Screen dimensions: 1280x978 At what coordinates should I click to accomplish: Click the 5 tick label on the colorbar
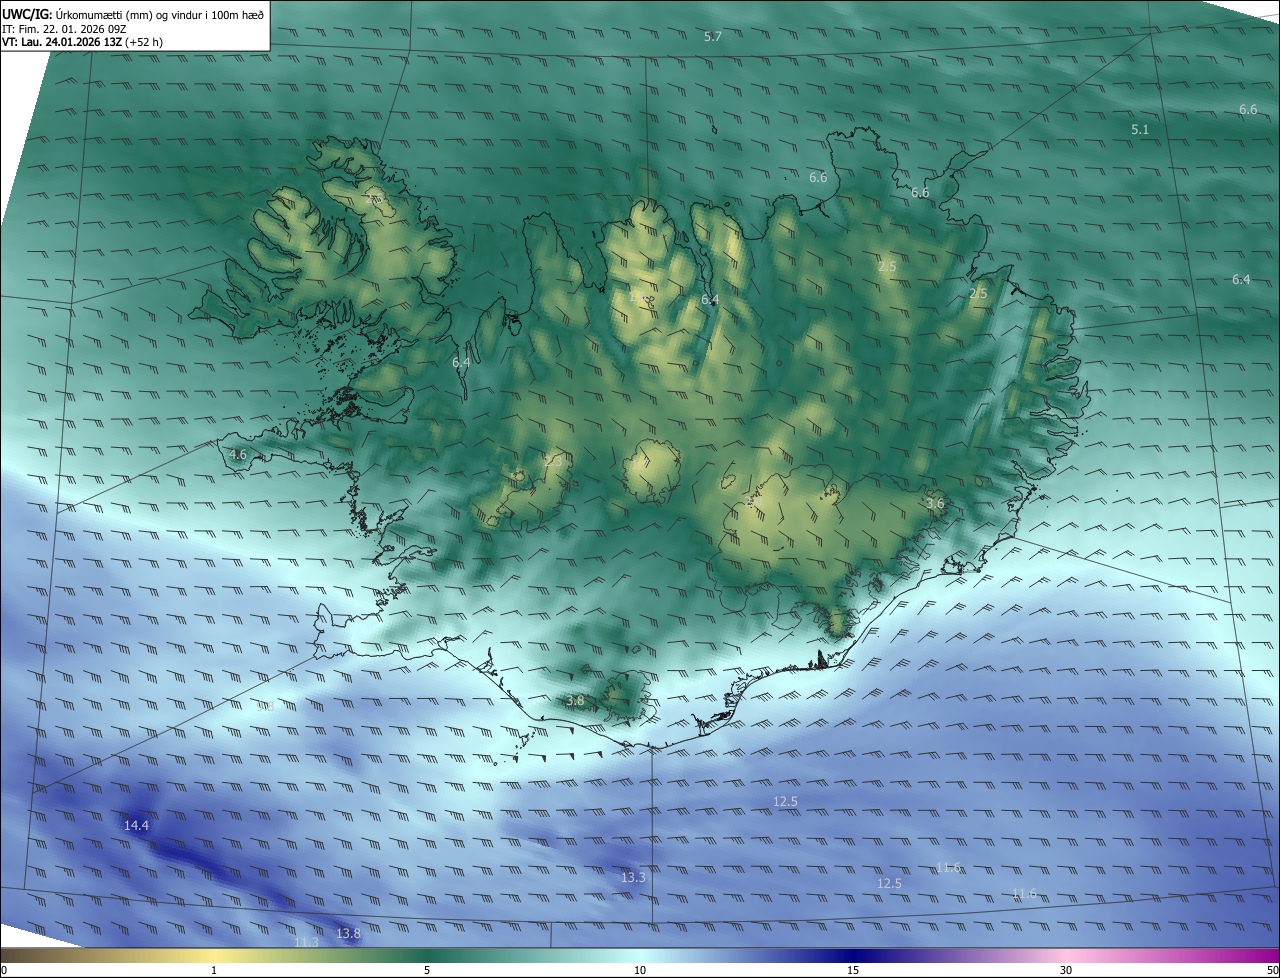pos(427,970)
